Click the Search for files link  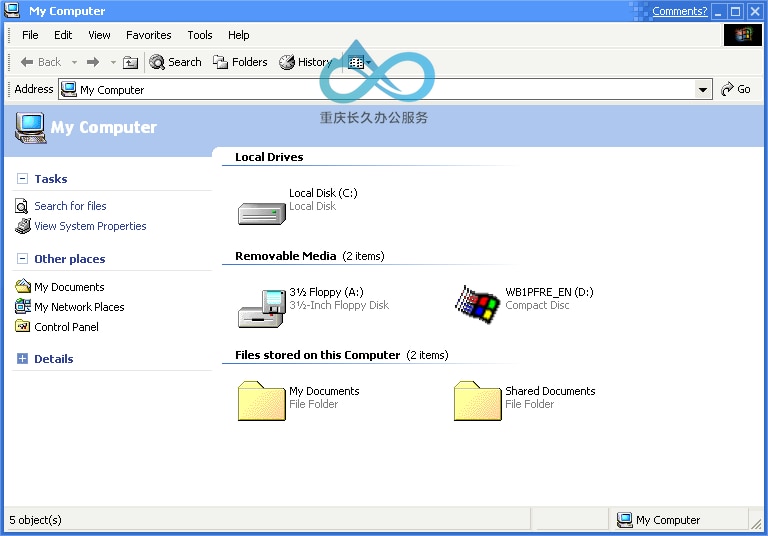point(70,206)
